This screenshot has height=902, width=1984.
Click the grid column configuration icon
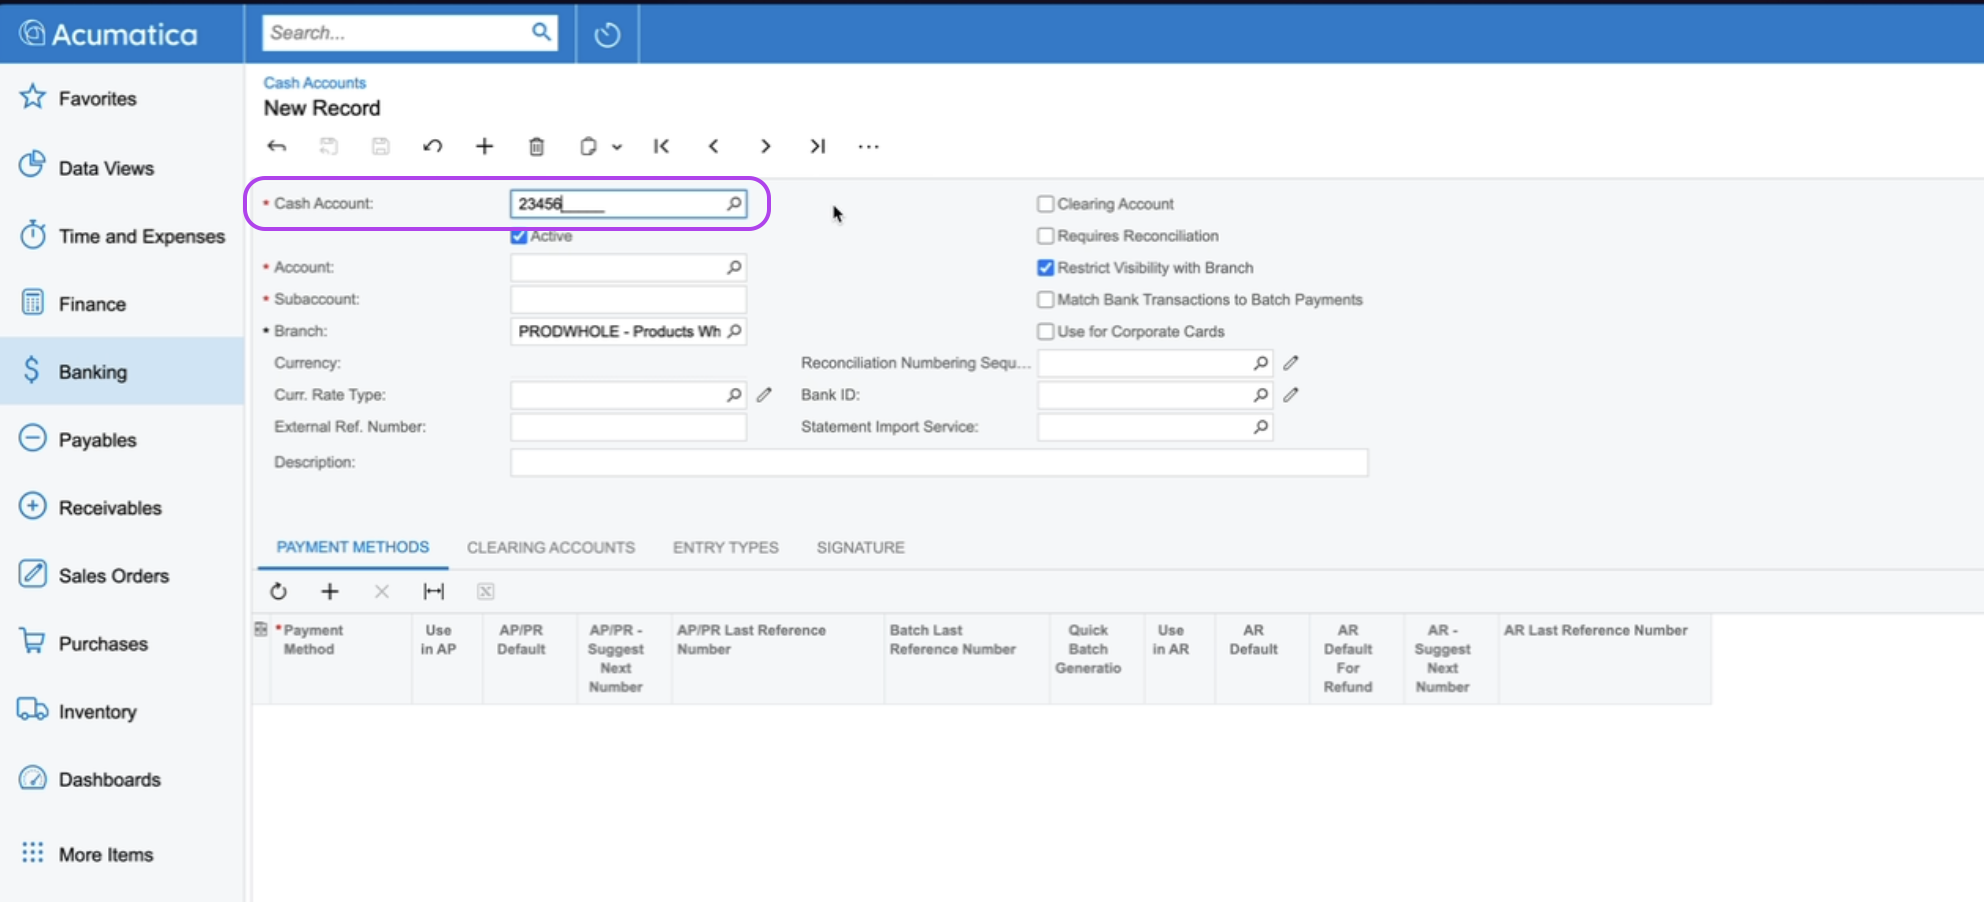click(x=261, y=629)
